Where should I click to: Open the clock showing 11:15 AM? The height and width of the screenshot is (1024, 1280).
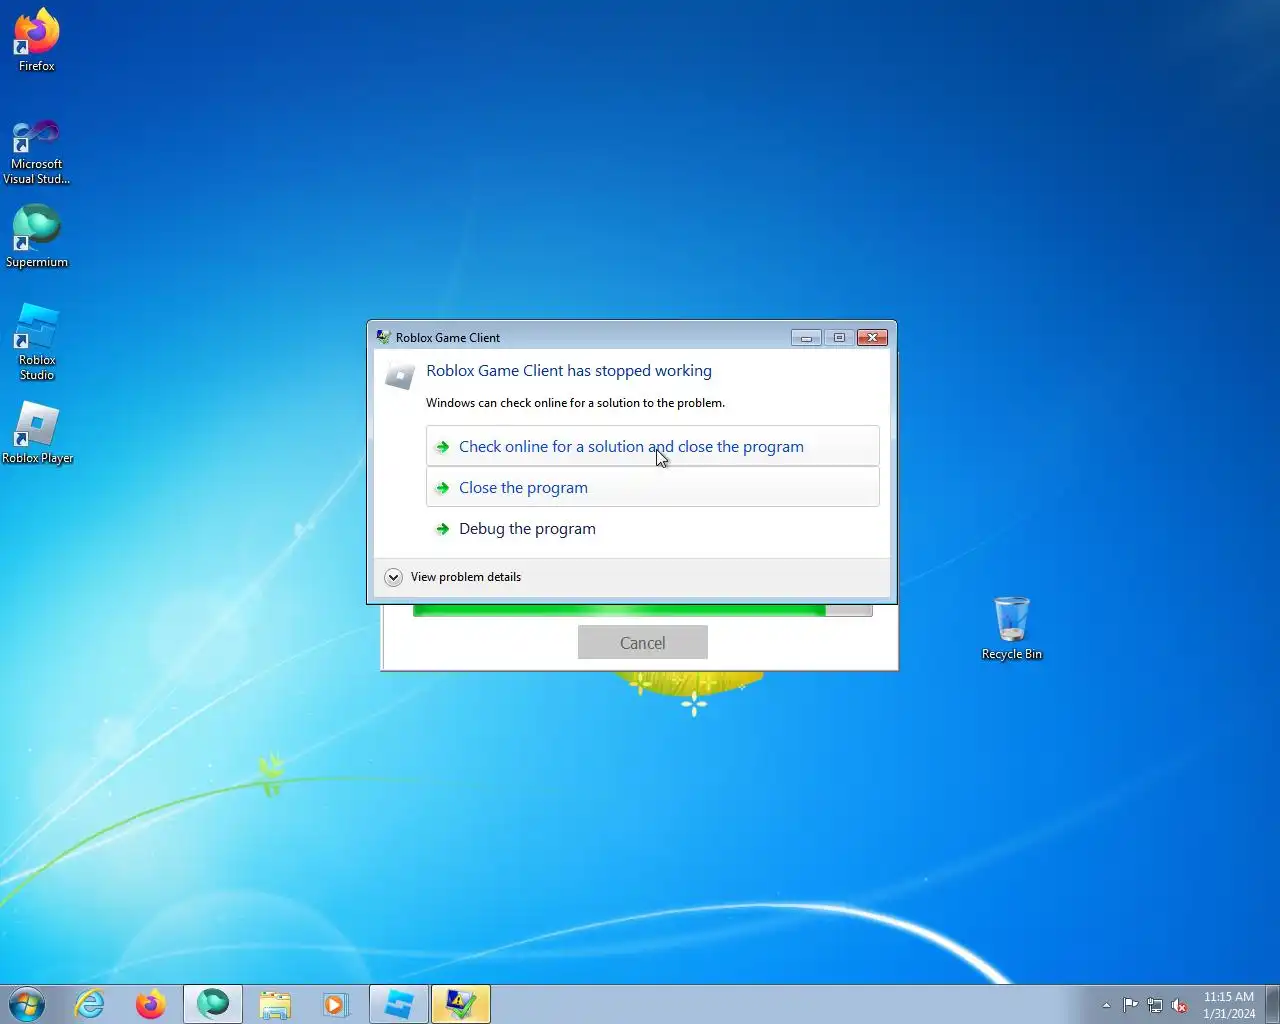click(x=1229, y=1005)
